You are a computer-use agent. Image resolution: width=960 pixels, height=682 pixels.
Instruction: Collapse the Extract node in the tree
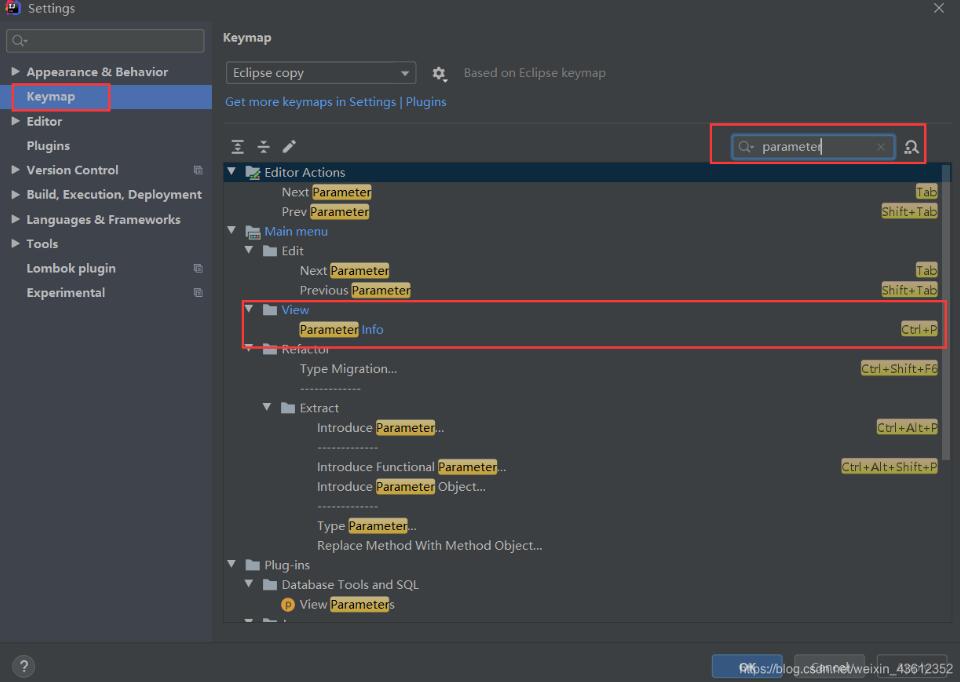[x=266, y=408]
